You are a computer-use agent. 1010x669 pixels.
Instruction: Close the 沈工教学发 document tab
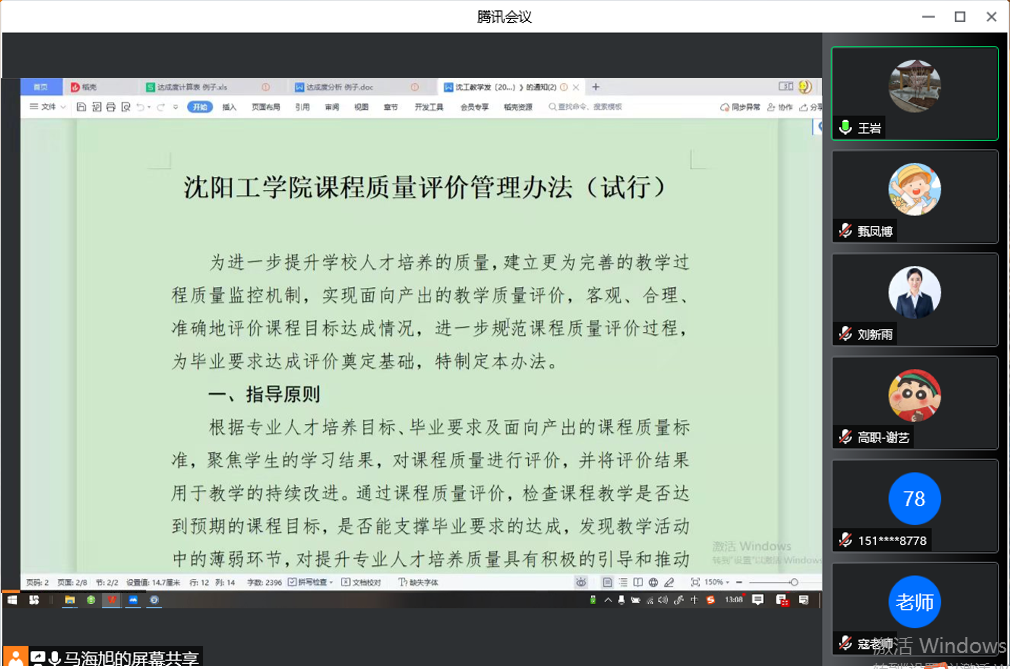click(x=576, y=87)
